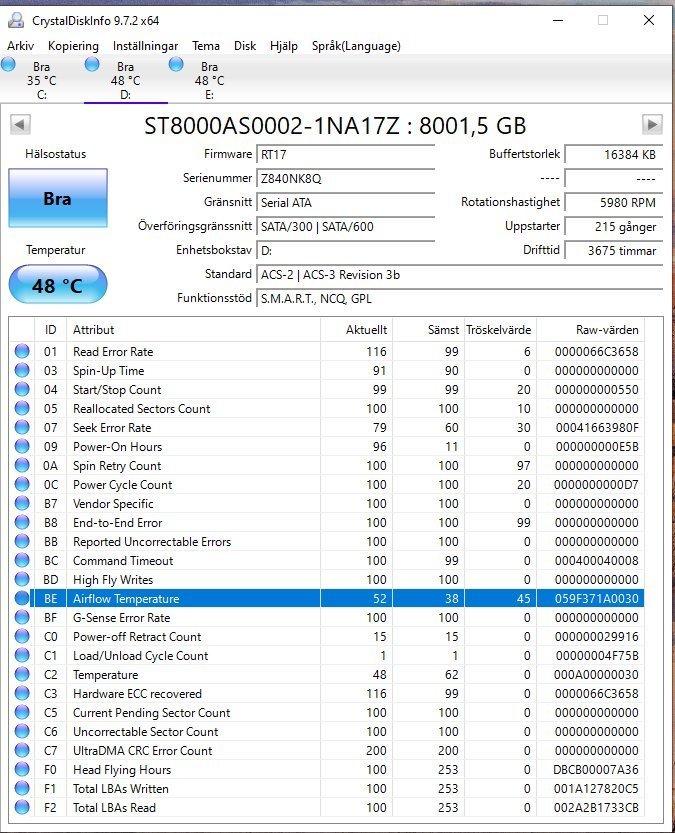The width and height of the screenshot is (675, 833).
Task: Click the SATA/300 | SATA/600 transfer mode field
Action: click(345, 227)
